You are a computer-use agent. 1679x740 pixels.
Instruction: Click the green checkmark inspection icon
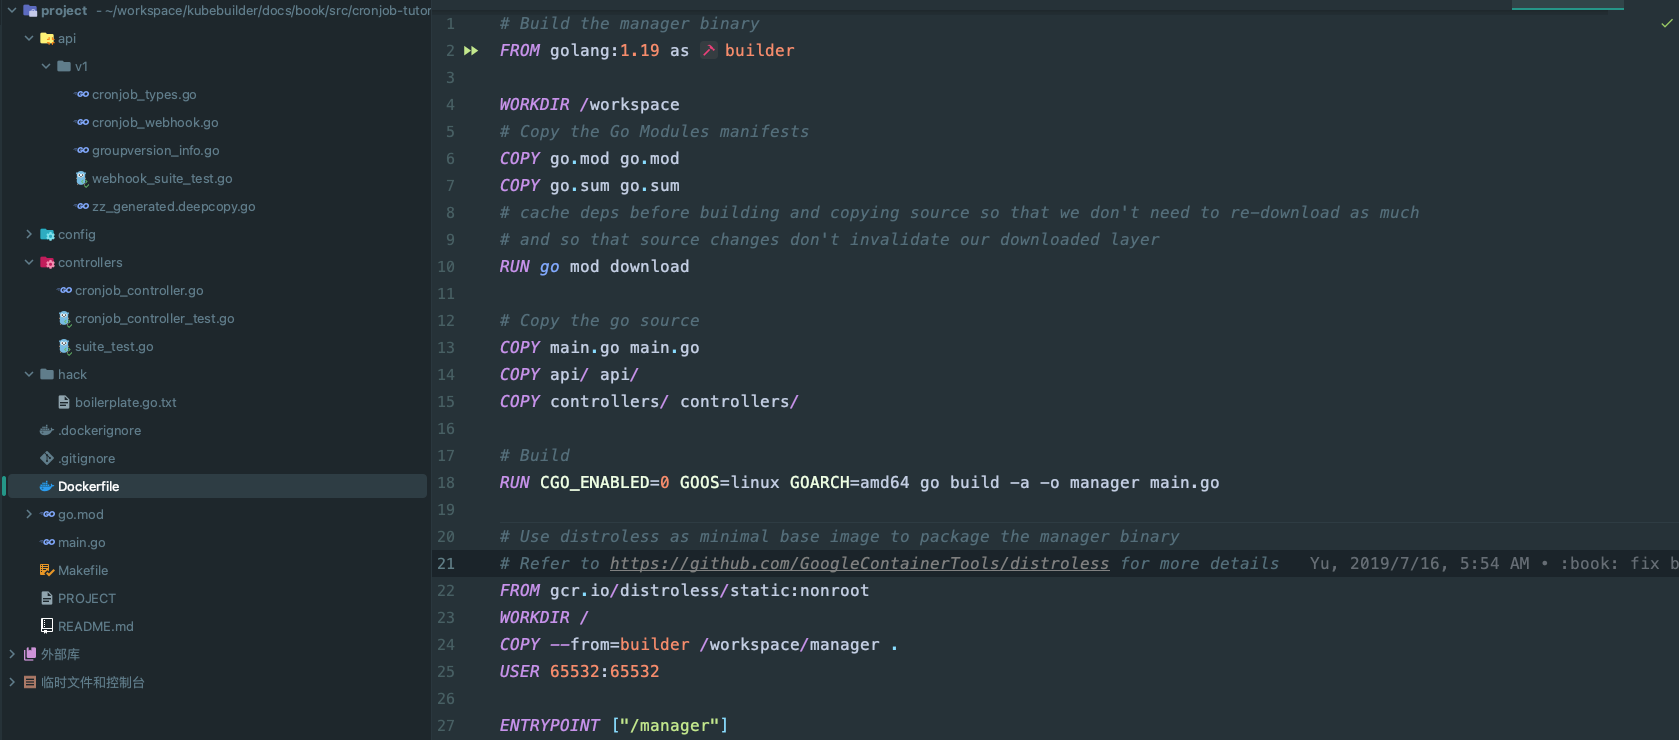1666,23
